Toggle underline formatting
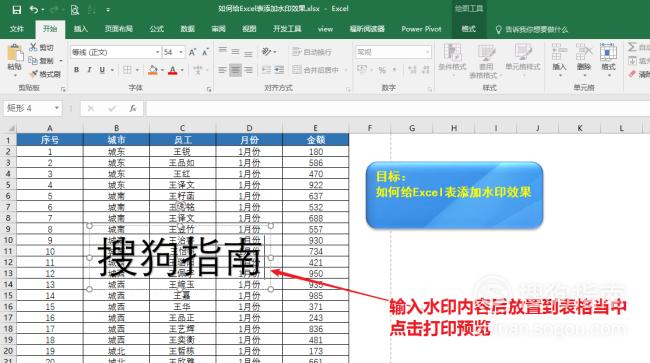Viewport: 650px width, 363px height. coord(102,70)
